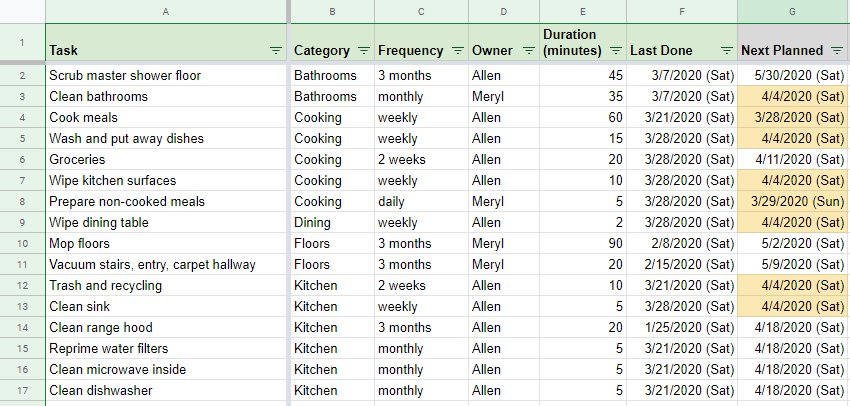
Task: Select Duration cell with value 90
Action: coord(582,243)
